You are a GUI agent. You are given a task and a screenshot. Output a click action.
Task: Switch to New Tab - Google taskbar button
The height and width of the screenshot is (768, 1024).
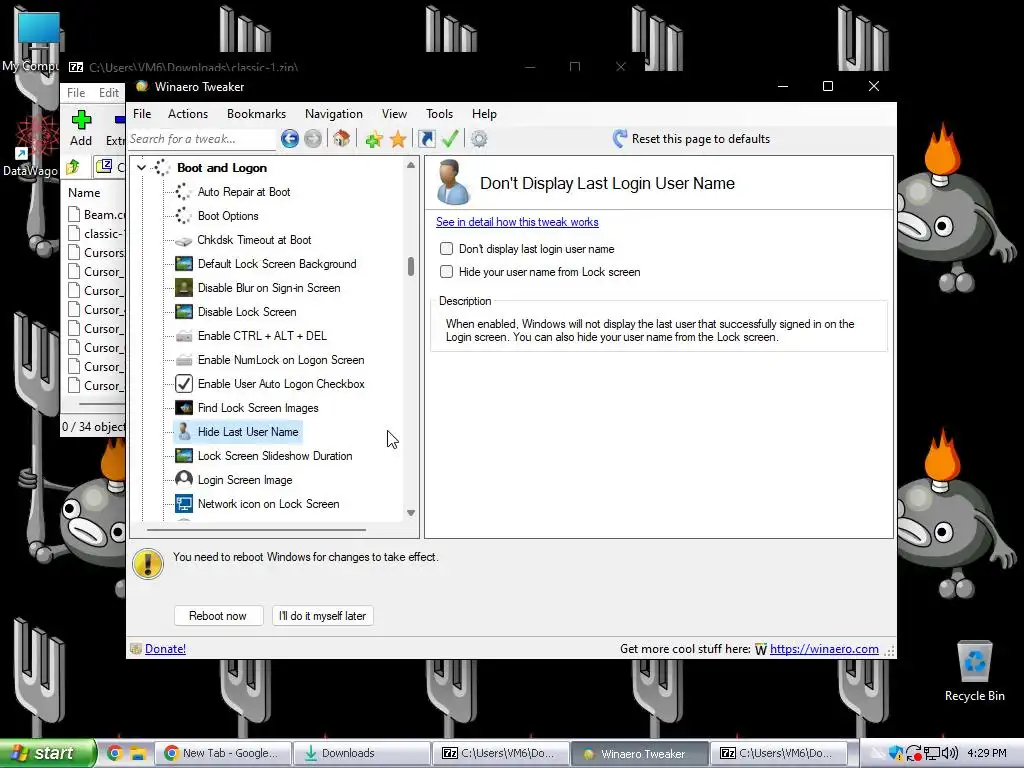click(223, 754)
